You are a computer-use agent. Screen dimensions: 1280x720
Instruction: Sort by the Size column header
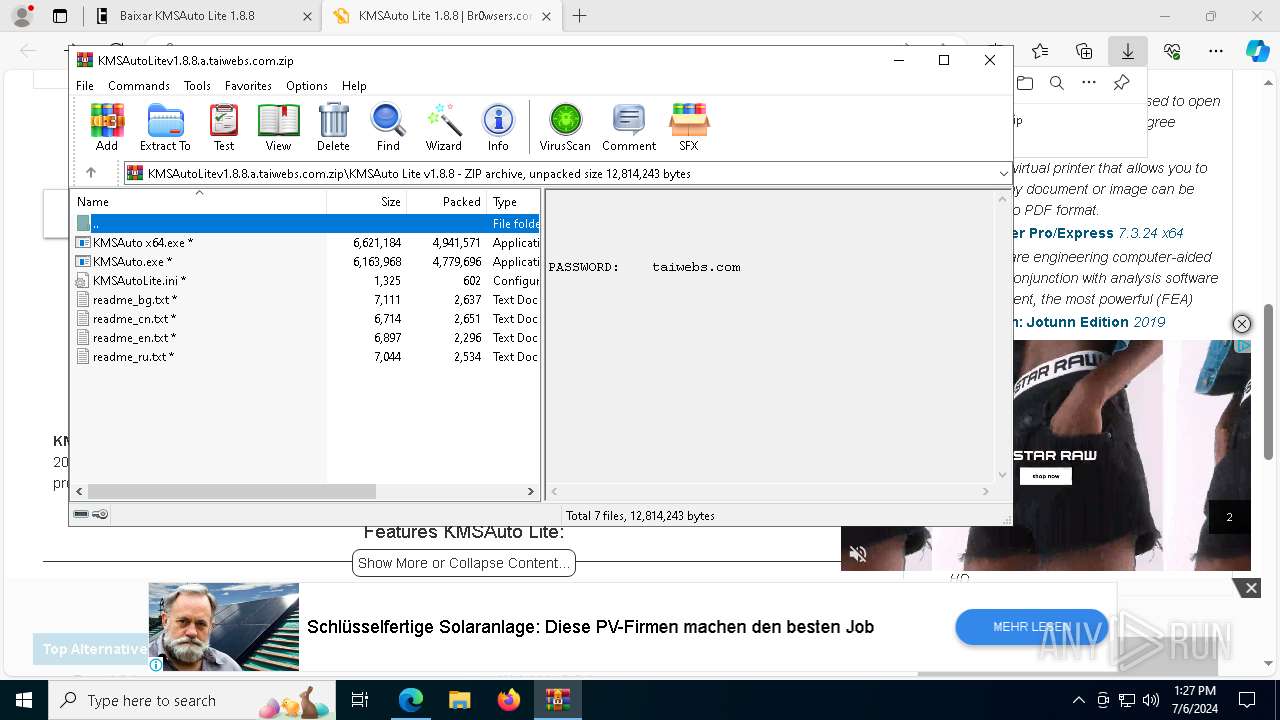pyautogui.click(x=366, y=202)
